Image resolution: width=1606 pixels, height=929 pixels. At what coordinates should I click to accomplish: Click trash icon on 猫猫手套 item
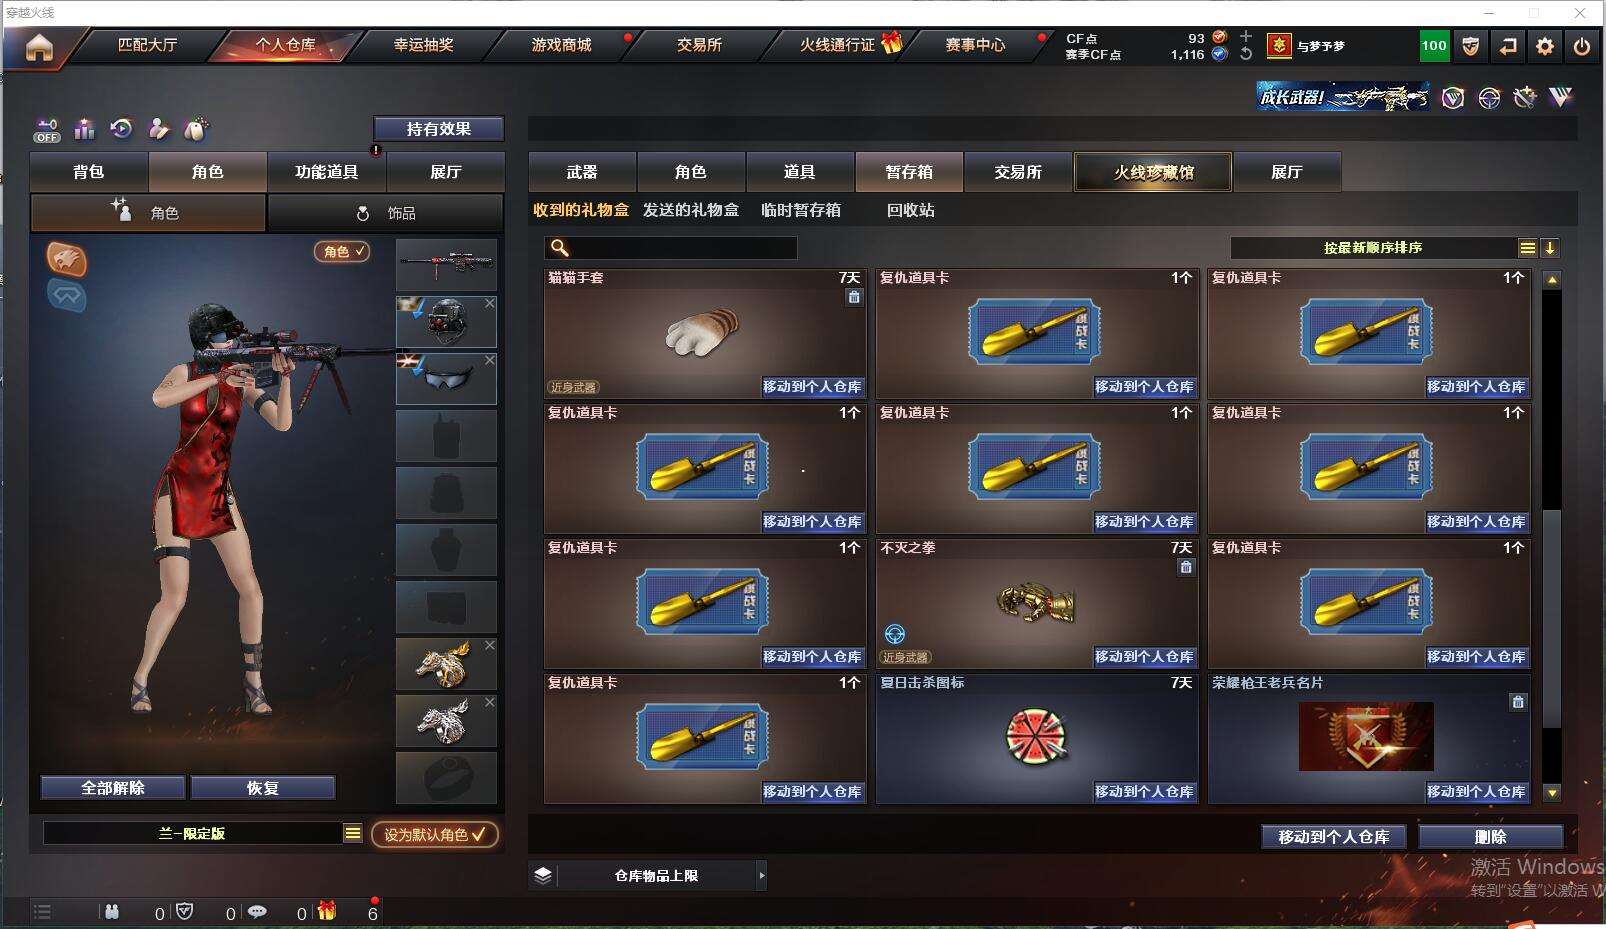(854, 297)
